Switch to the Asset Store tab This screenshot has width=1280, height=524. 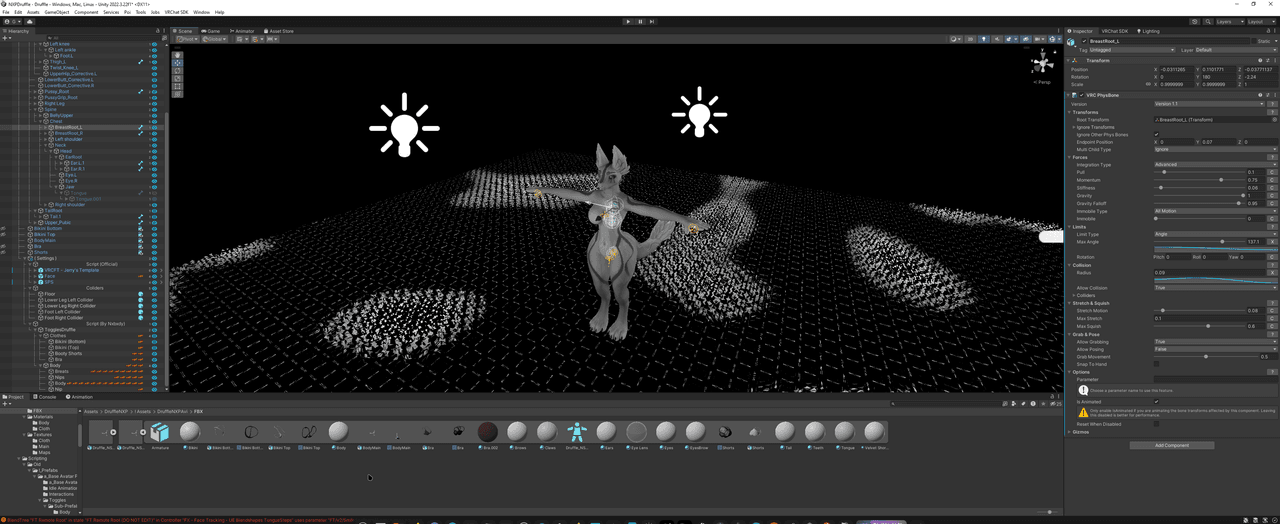click(279, 31)
